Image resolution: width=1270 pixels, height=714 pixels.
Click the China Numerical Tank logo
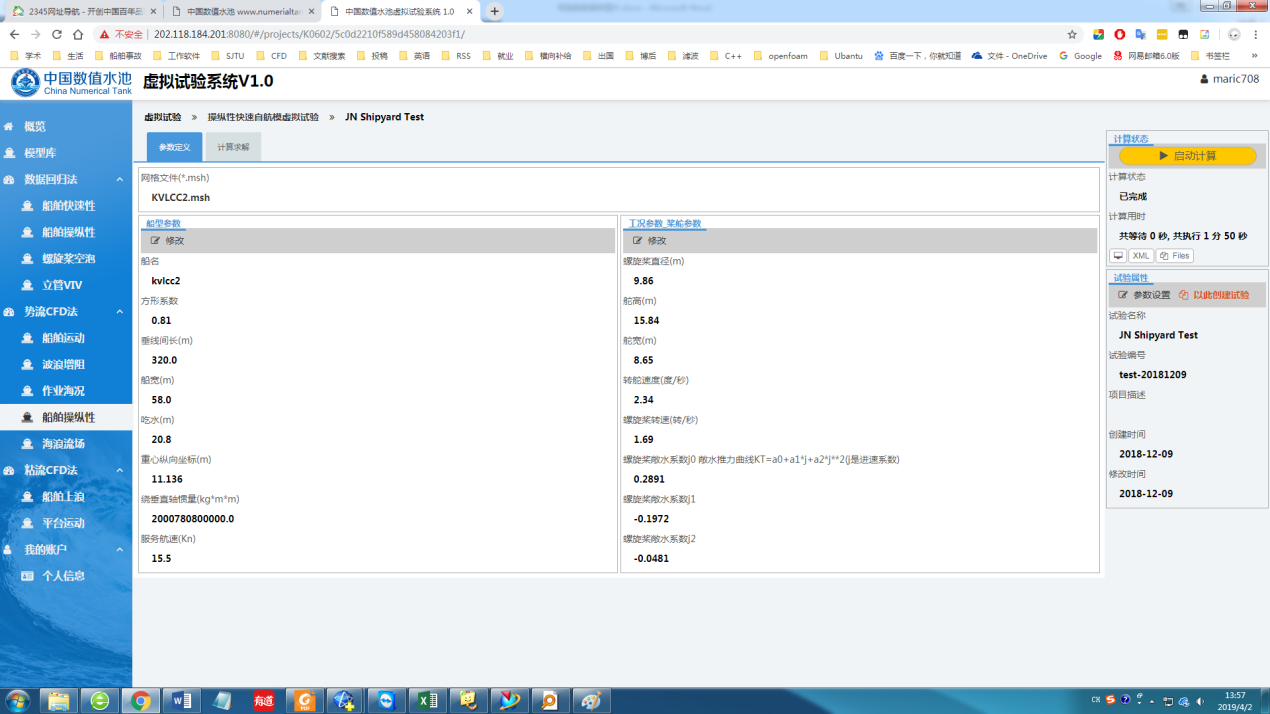pos(70,83)
